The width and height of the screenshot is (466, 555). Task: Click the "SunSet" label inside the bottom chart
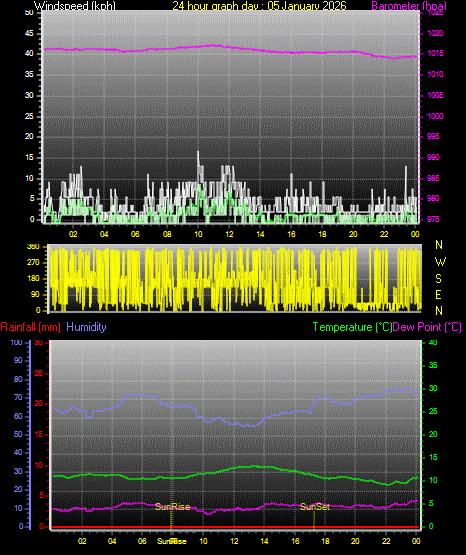coord(315,507)
